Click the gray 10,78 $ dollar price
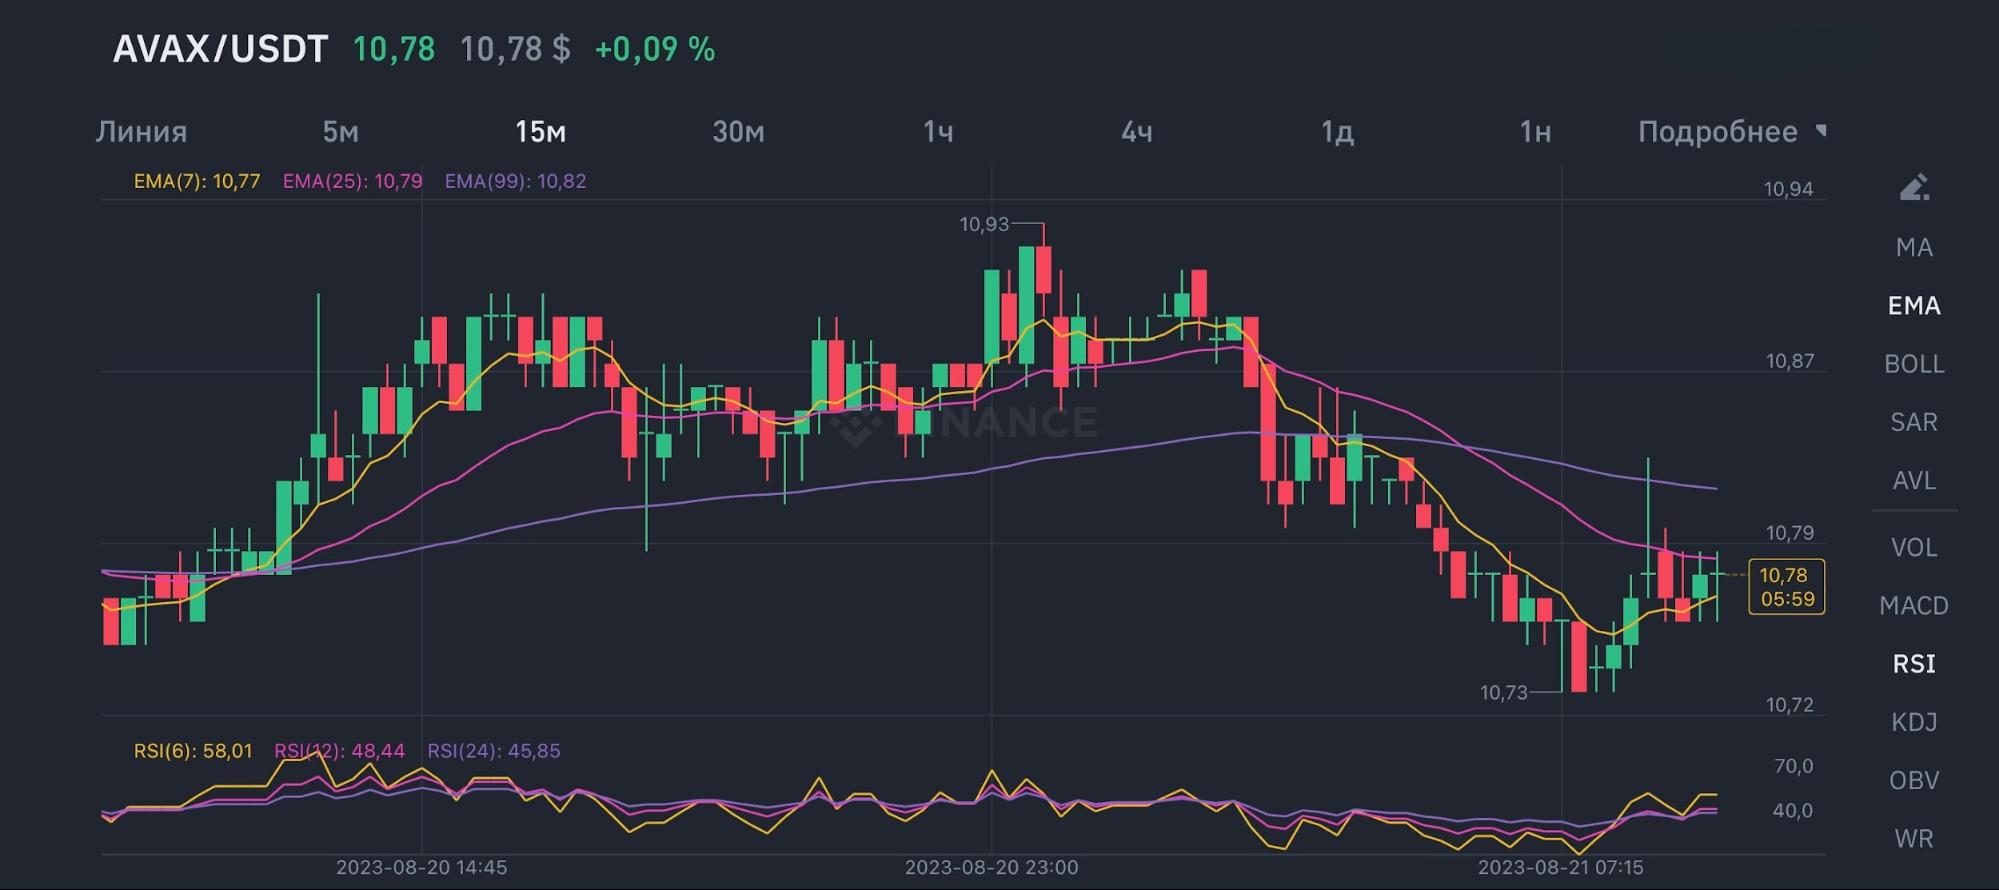1999x890 pixels. 515,49
